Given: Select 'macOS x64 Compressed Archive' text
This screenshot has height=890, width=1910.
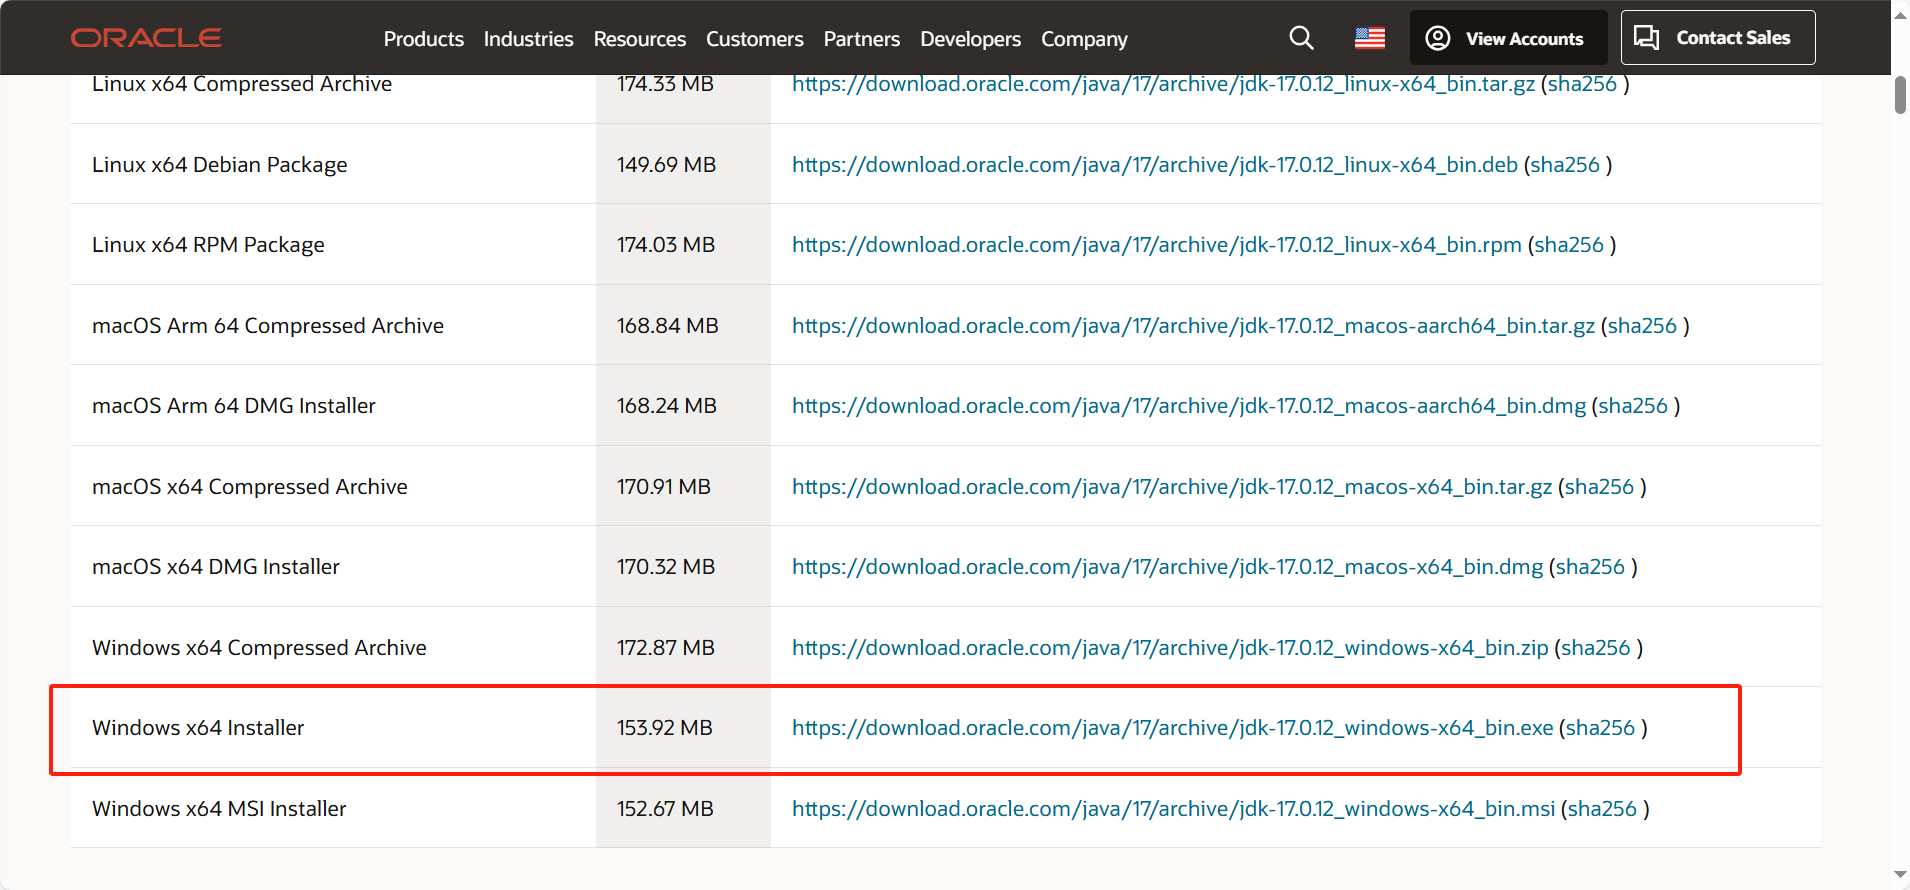Looking at the screenshot, I should pos(250,487).
